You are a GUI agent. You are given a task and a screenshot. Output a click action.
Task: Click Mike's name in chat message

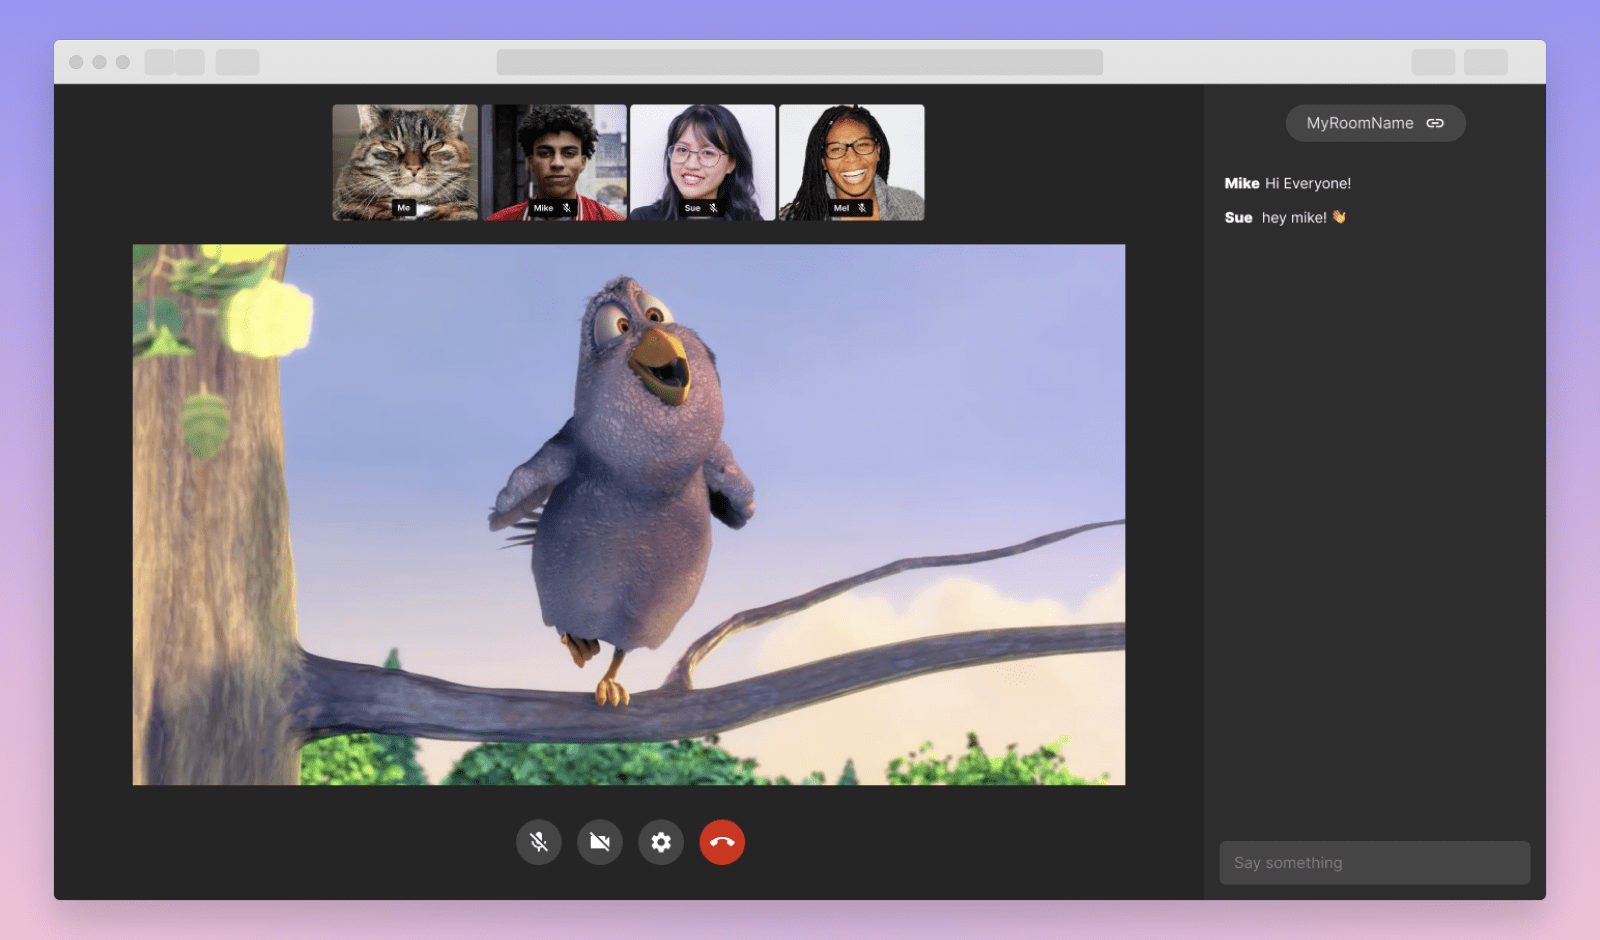[x=1242, y=183]
